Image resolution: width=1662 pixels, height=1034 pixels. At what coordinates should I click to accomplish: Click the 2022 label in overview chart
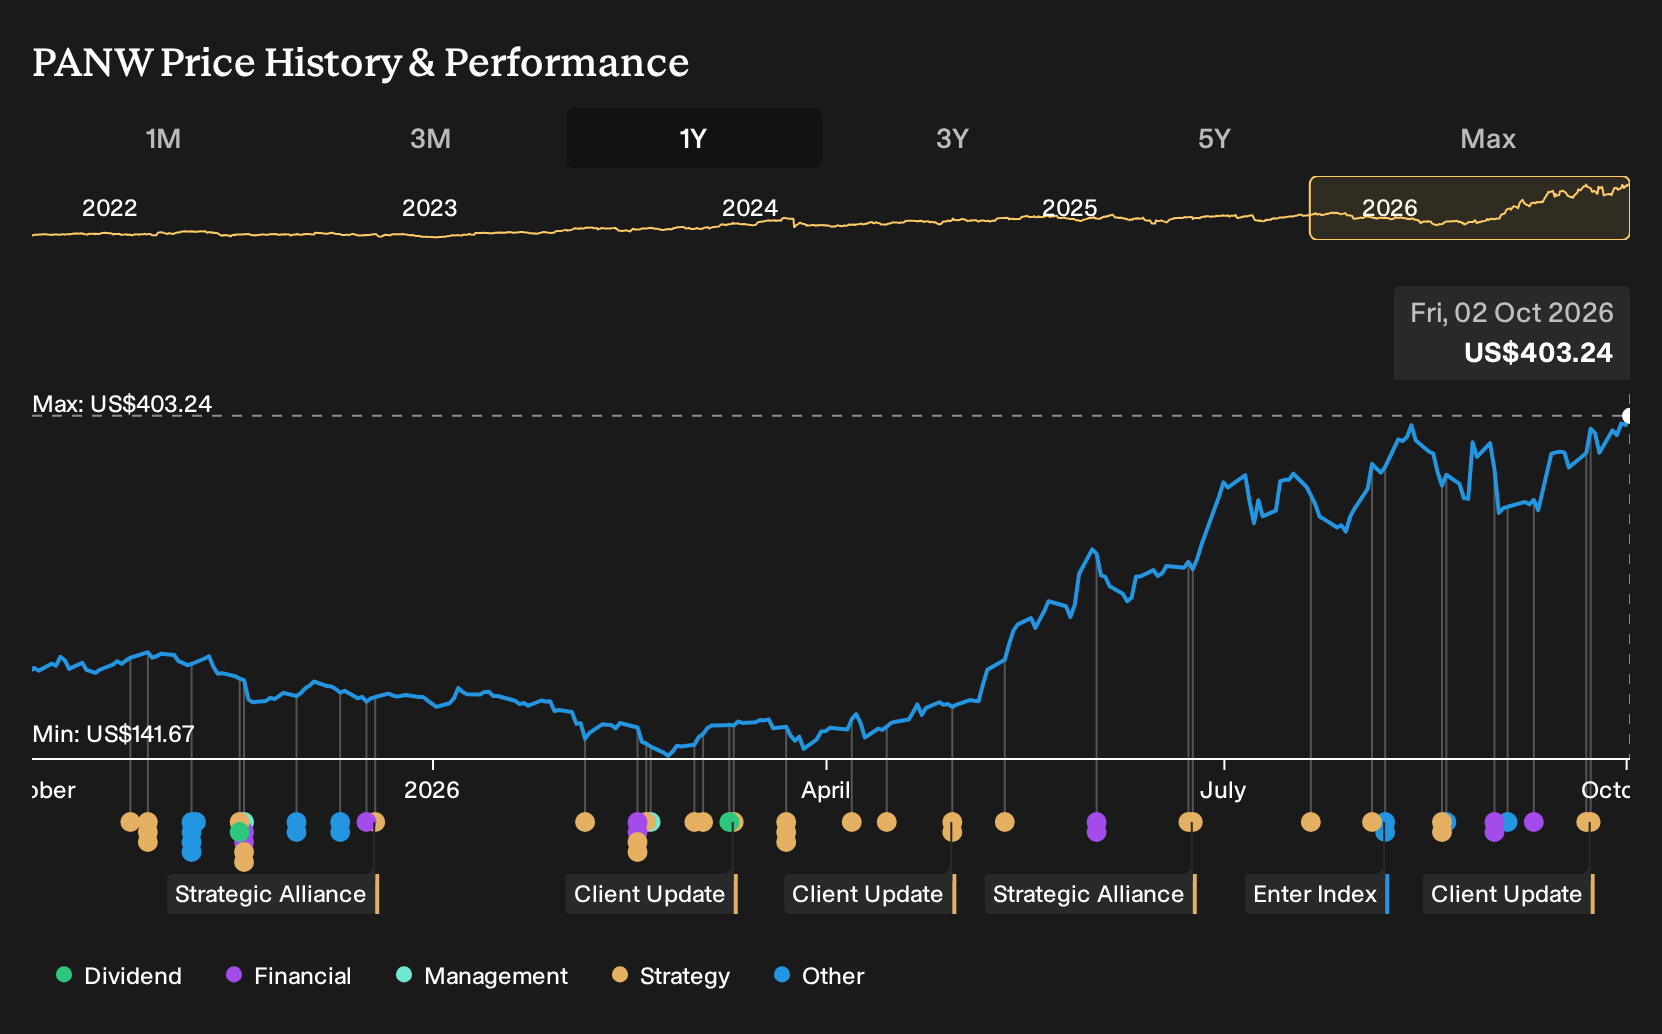point(109,208)
